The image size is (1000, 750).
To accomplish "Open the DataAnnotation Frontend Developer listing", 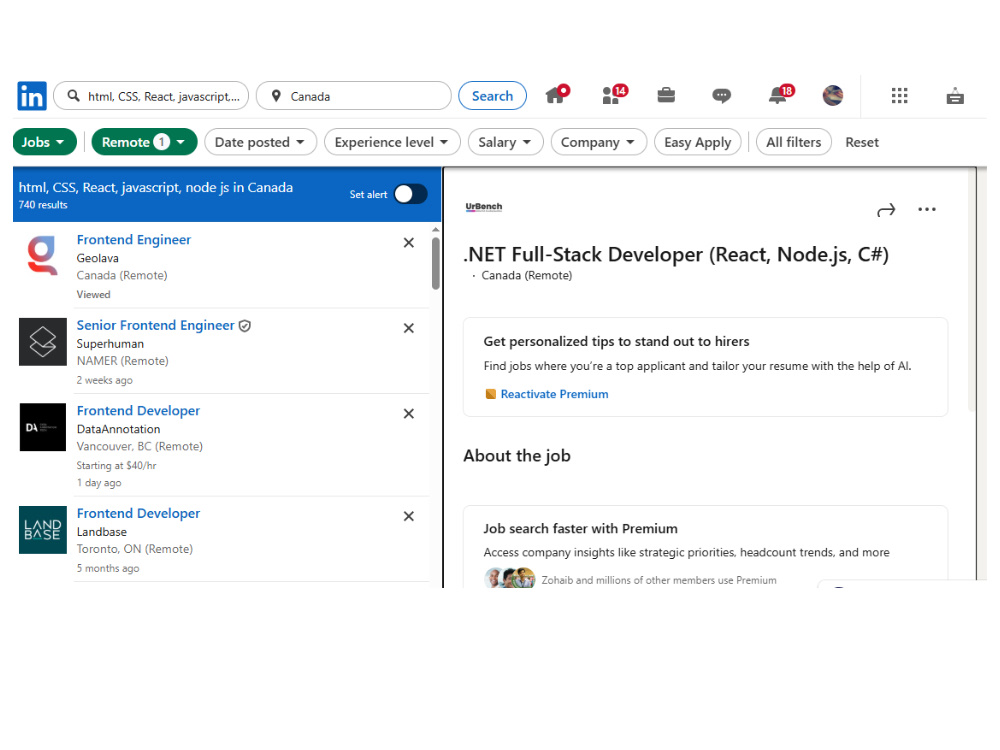I will point(138,411).
